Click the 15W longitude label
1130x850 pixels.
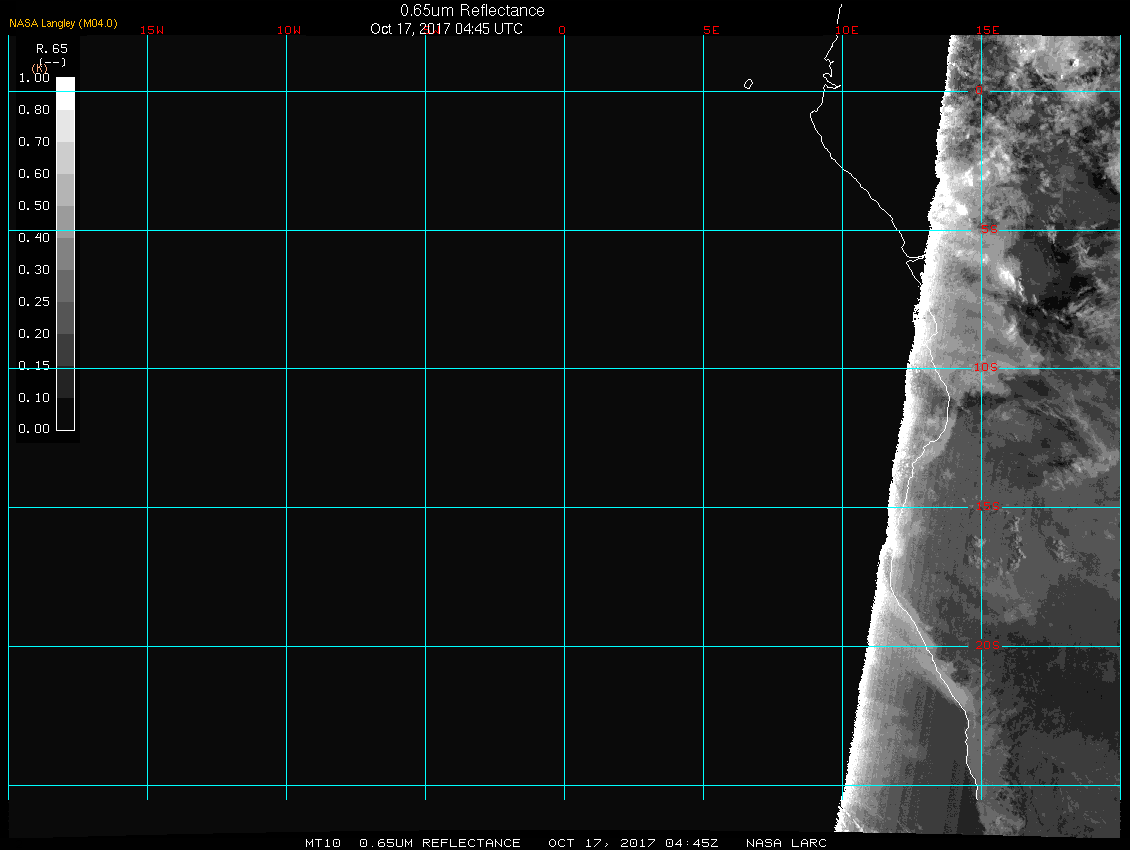pyautogui.click(x=152, y=30)
